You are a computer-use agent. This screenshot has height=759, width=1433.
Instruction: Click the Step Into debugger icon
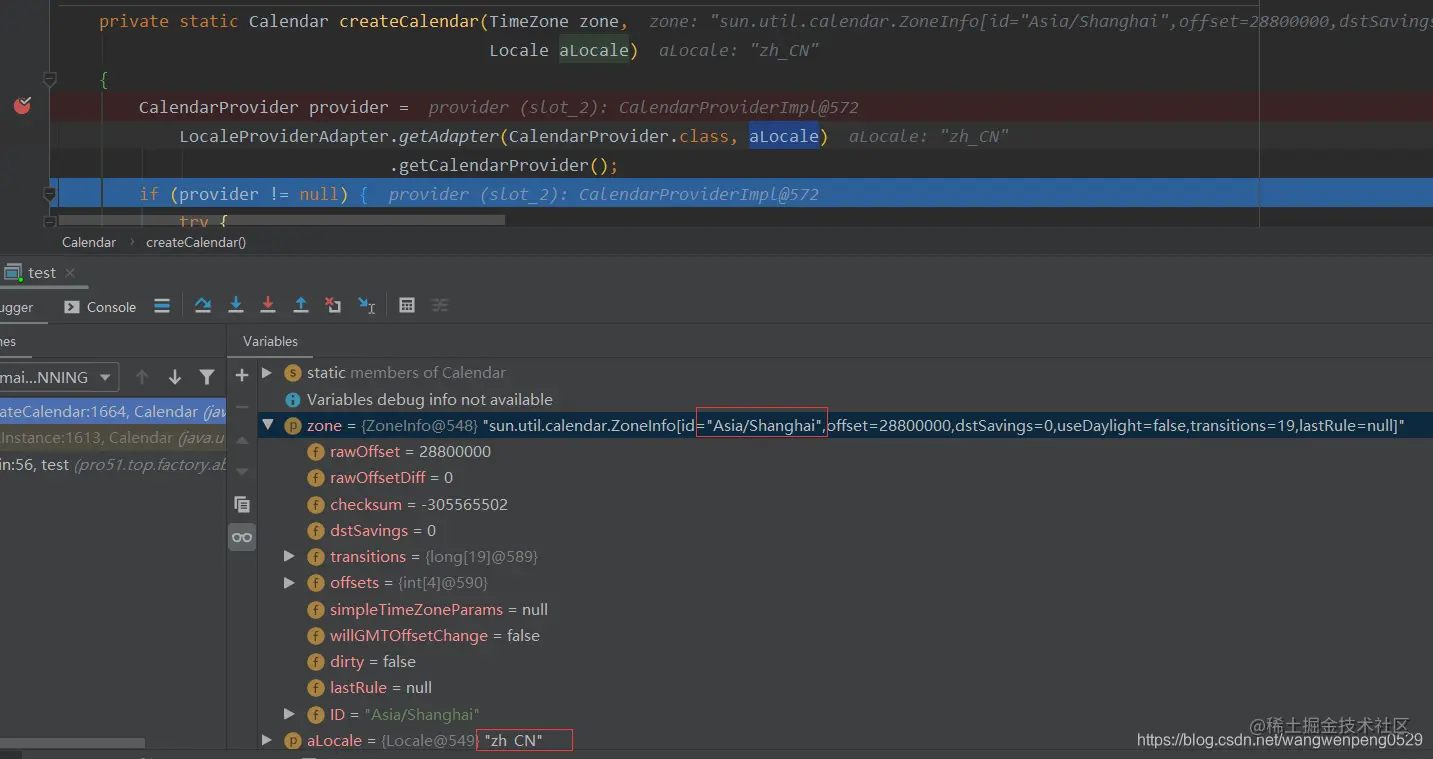click(x=236, y=306)
